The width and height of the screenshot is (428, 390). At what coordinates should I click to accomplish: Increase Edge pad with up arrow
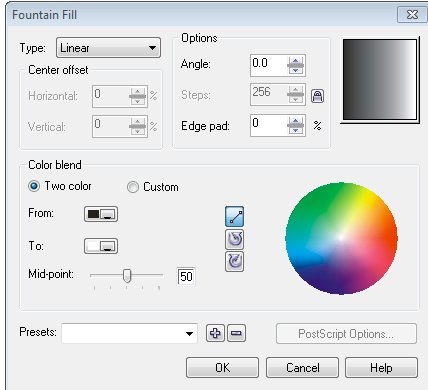click(295, 121)
